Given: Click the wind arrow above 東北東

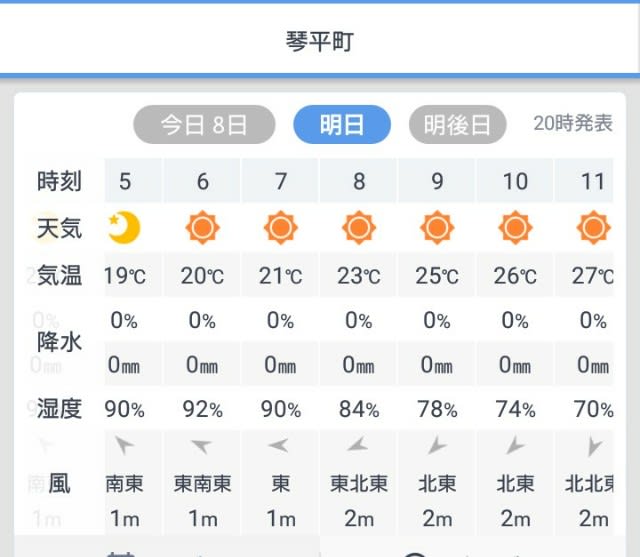Looking at the screenshot, I should point(358,444).
